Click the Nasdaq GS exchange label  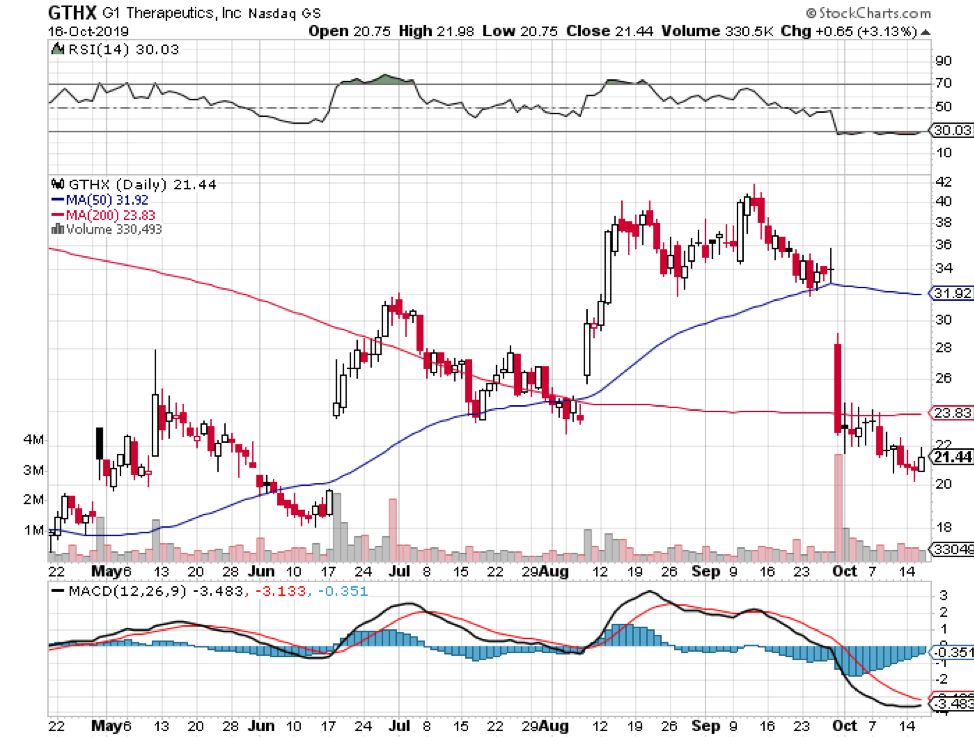[284, 13]
